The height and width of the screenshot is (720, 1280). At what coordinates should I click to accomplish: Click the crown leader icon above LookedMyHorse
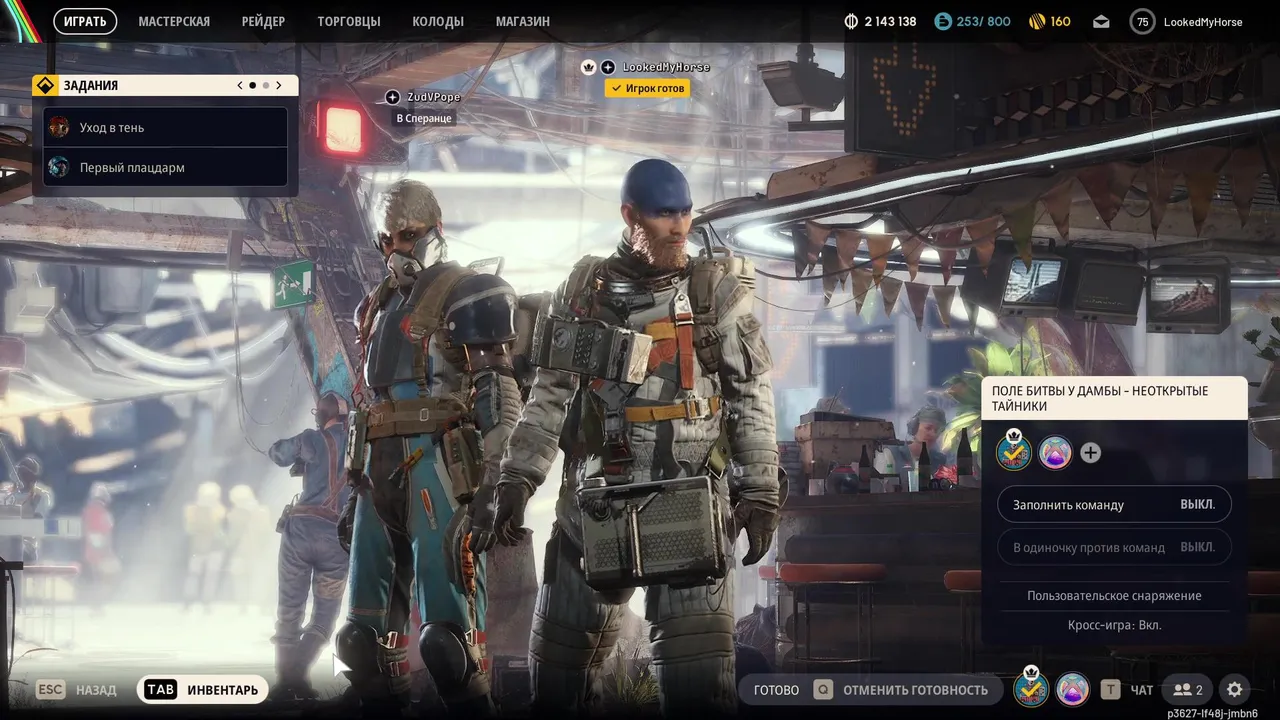[x=589, y=67]
